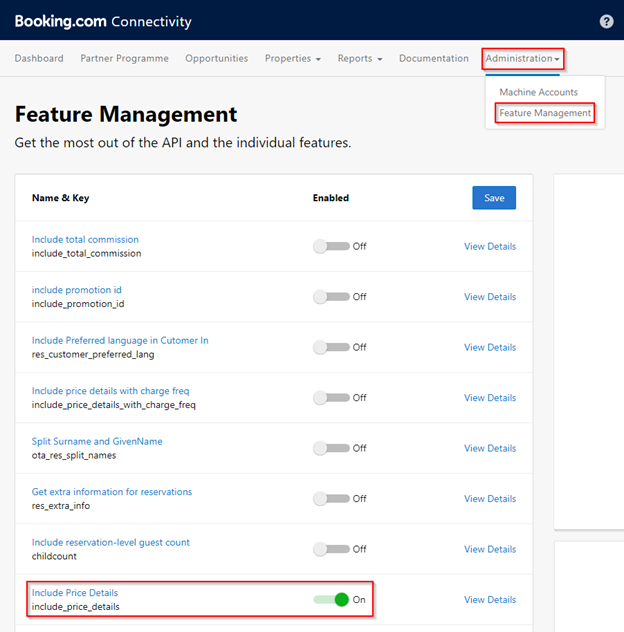Screen dimensions: 624x632
Task: Click the ota_res_split_names key text
Action: (x=74, y=455)
